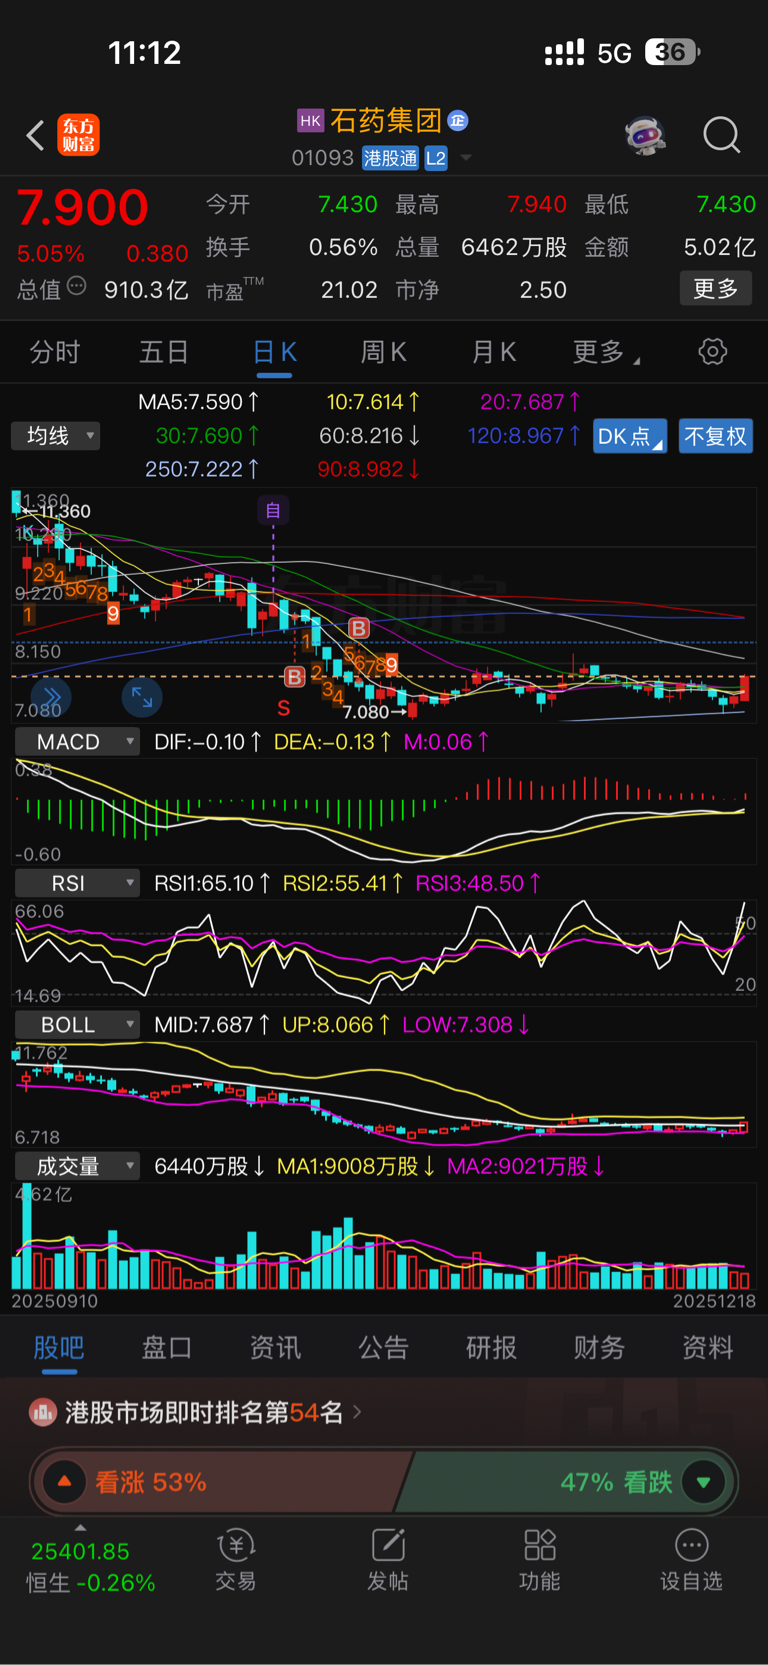
Task: Select the 日K chart tab
Action: pos(274,352)
